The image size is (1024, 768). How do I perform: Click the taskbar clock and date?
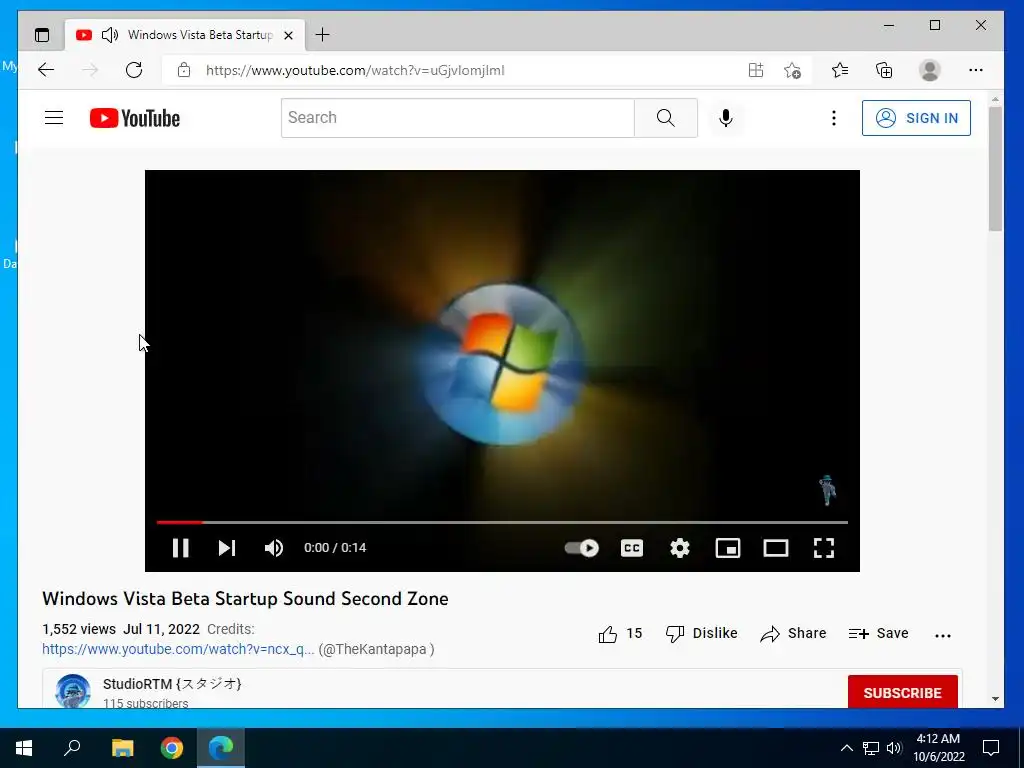pos(938,748)
